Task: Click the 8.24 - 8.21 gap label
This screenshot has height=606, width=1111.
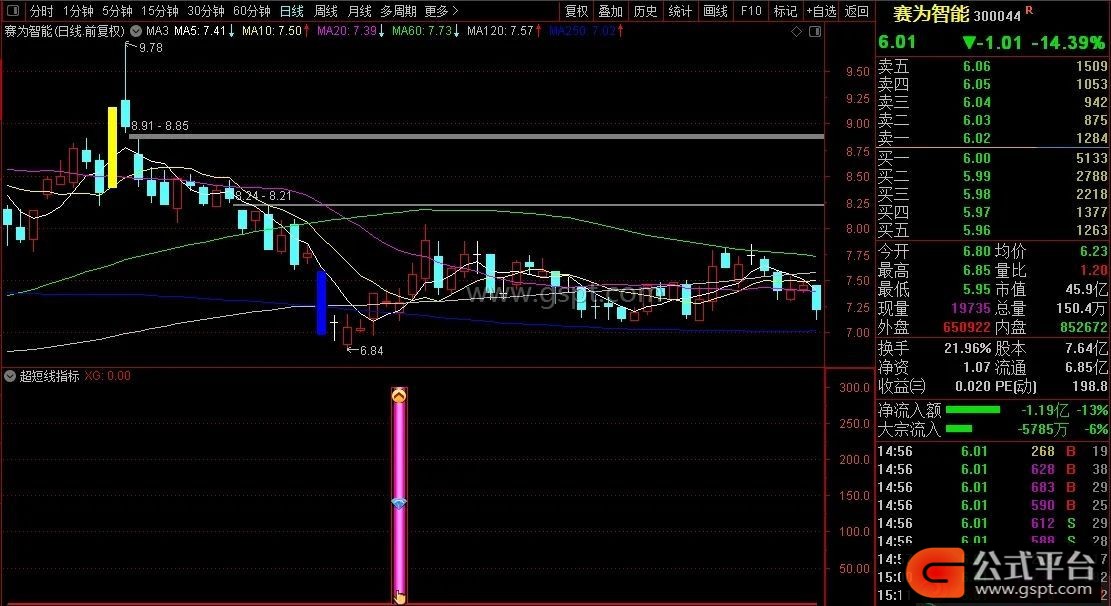Action: point(262,196)
